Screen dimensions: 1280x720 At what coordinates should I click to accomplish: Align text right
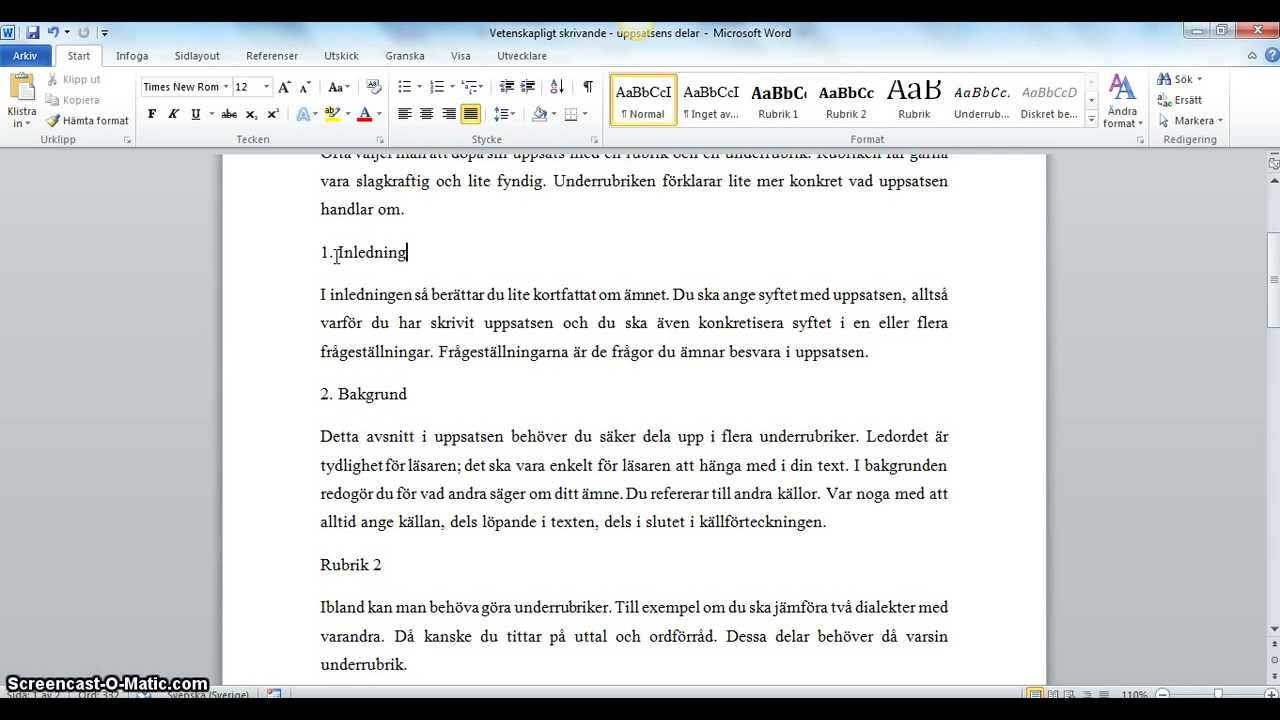[449, 114]
